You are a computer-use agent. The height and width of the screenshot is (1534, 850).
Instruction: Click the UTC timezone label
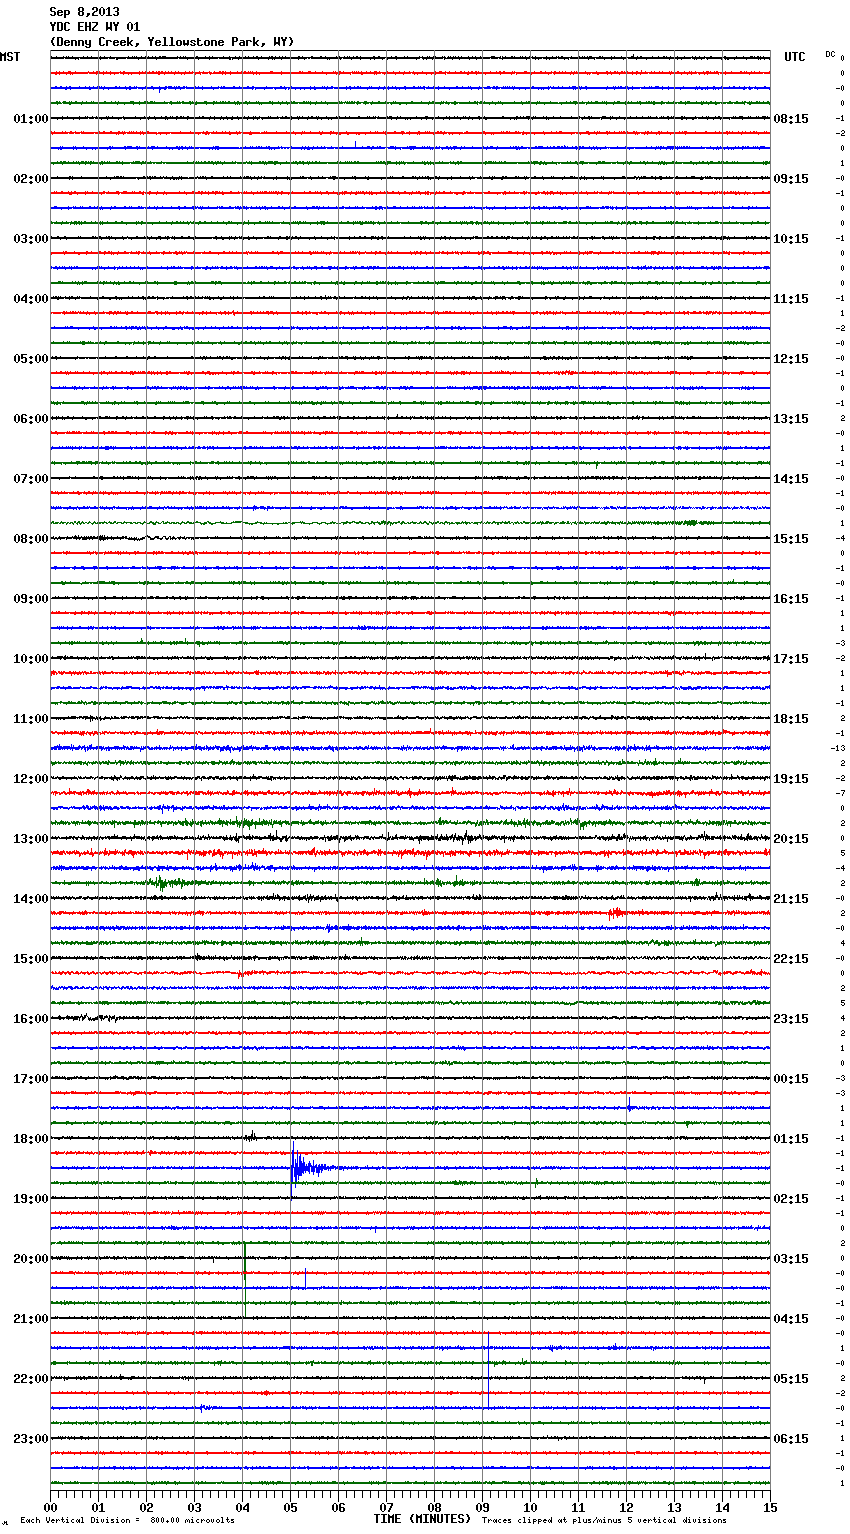click(x=794, y=57)
